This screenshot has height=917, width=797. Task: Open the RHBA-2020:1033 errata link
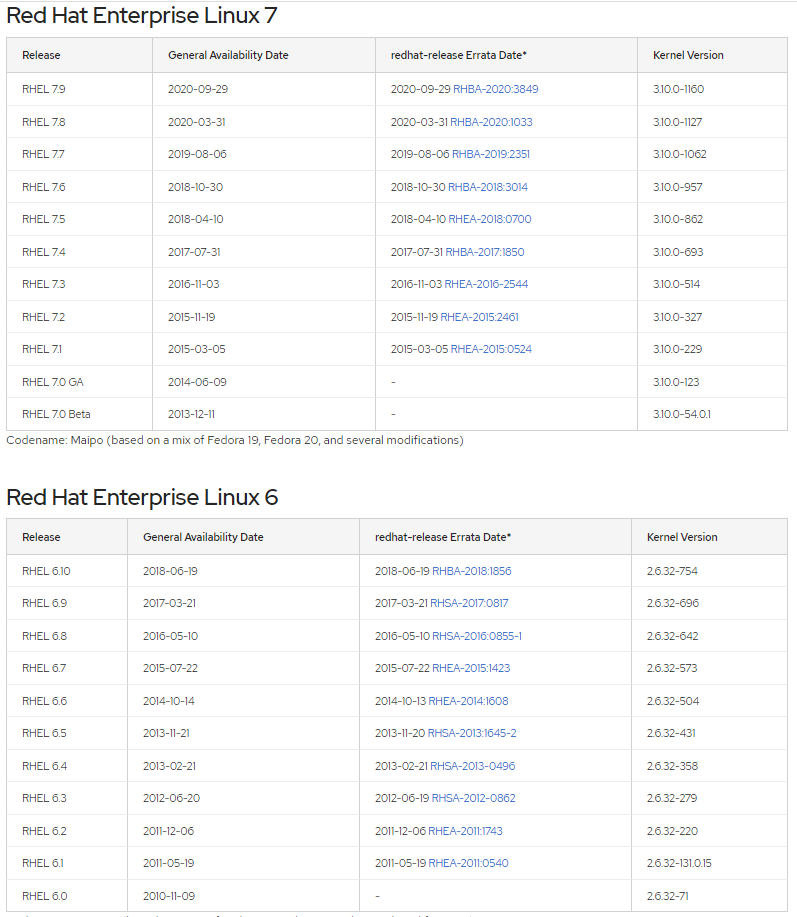coord(491,122)
